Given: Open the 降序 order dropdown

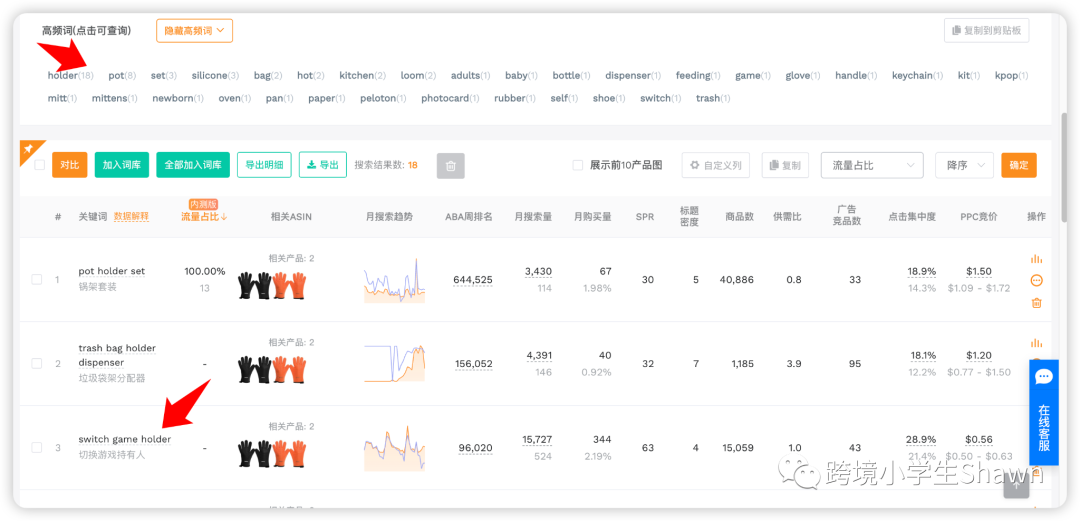Looking at the screenshot, I should point(964,165).
